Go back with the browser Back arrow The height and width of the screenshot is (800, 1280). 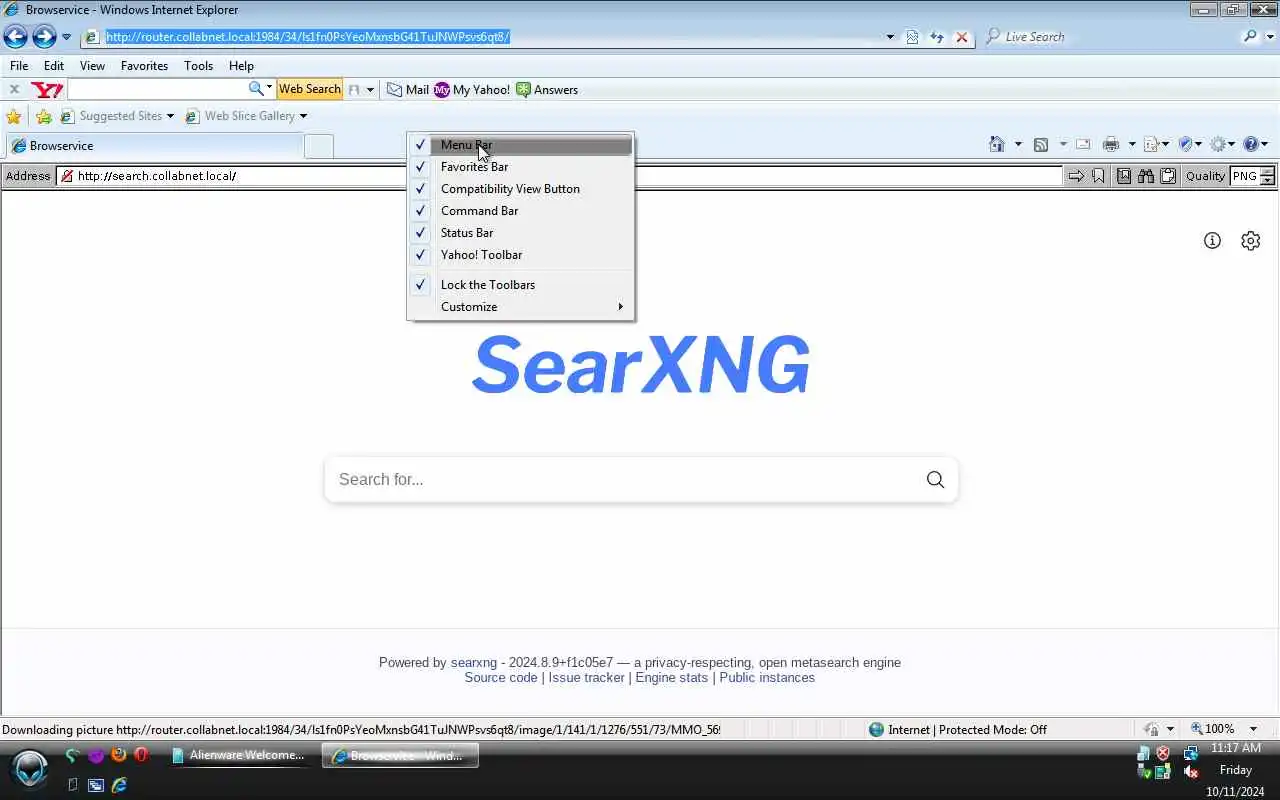pyautogui.click(x=15, y=37)
